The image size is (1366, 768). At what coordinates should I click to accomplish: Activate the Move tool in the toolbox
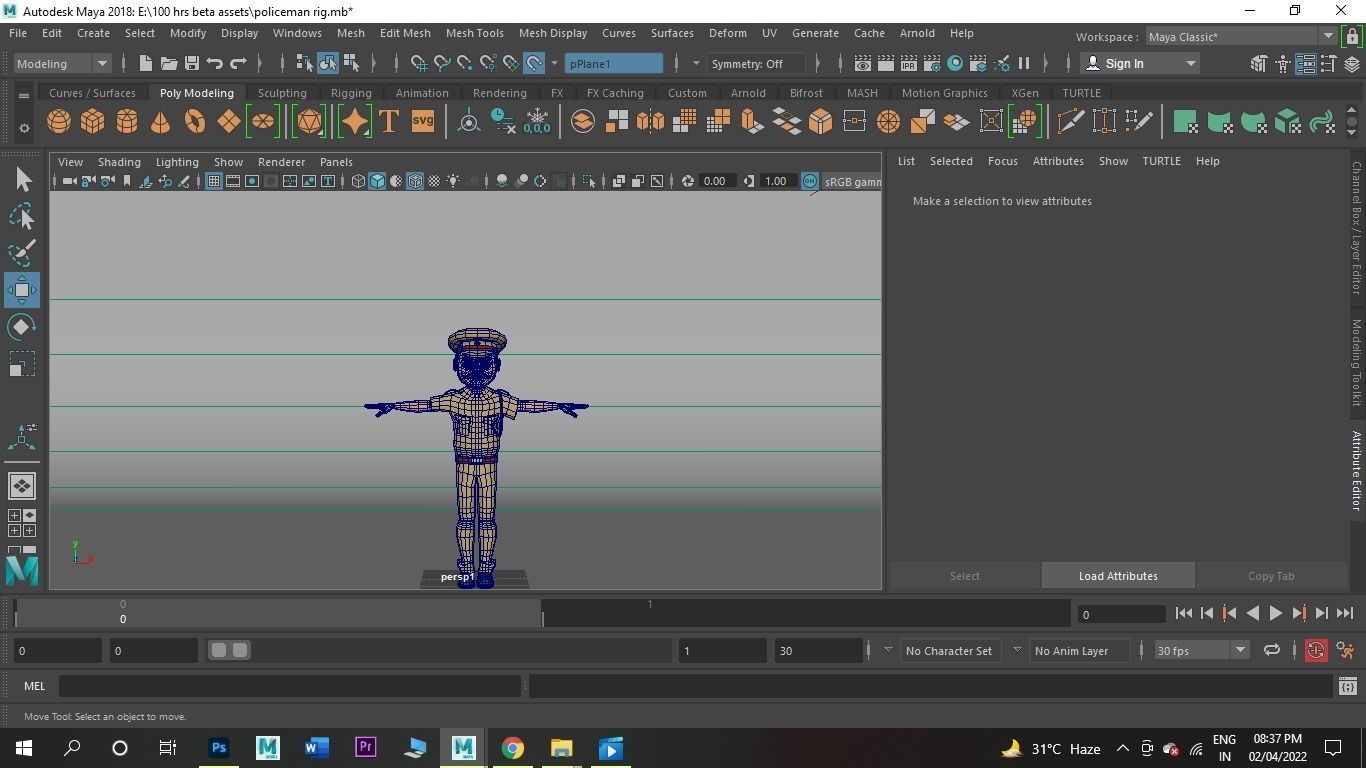22,290
